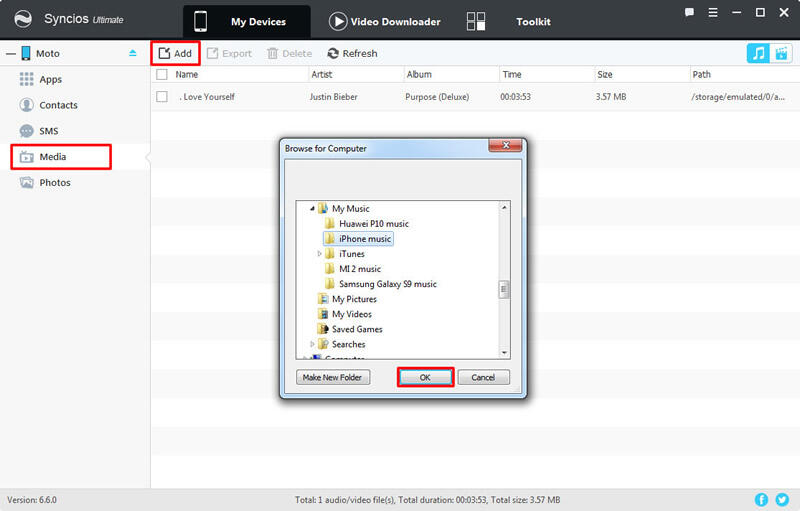Select the SMS sidebar item

tap(49, 131)
